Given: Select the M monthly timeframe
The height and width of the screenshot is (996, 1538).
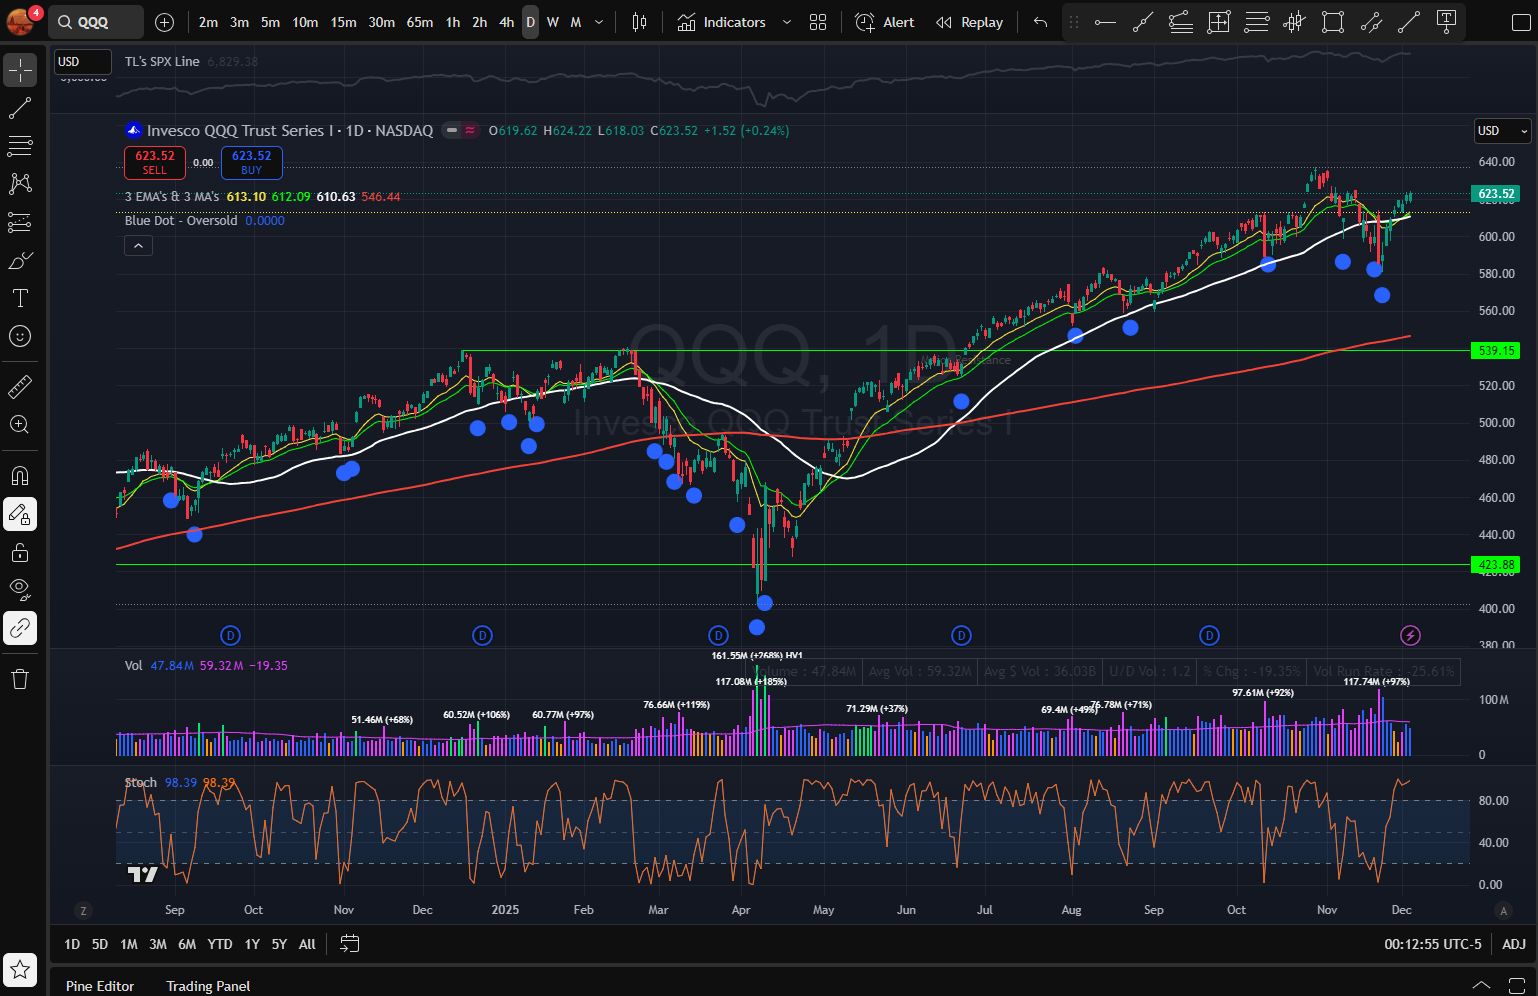Looking at the screenshot, I should pos(576,22).
